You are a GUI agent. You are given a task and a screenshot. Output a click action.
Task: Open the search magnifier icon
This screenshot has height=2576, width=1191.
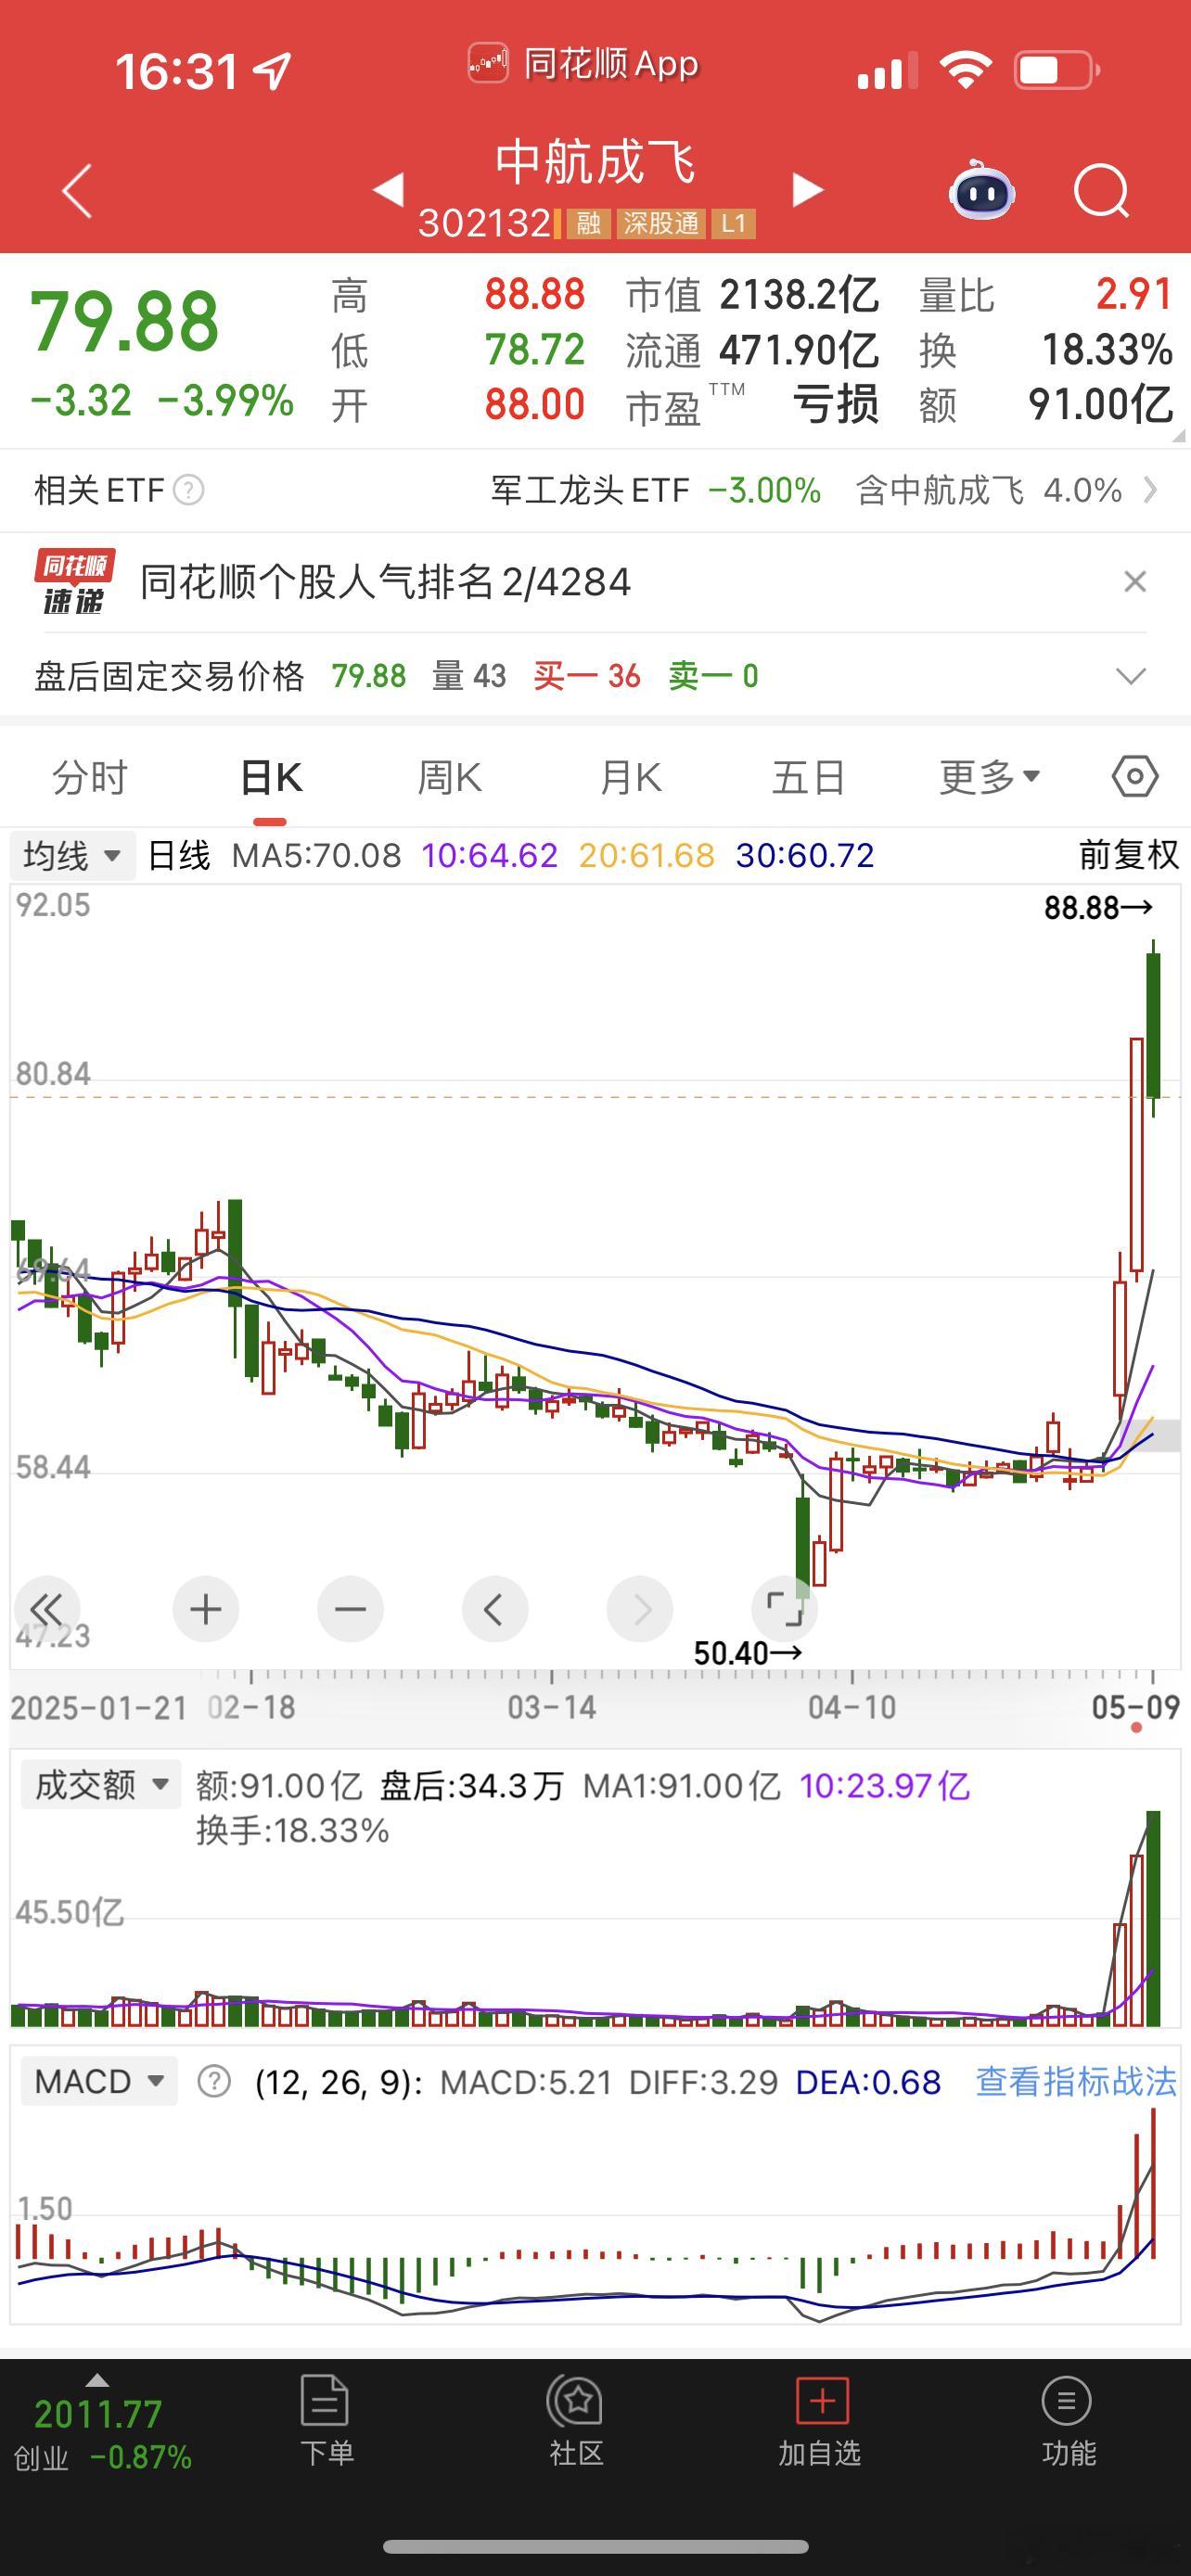tap(1101, 190)
